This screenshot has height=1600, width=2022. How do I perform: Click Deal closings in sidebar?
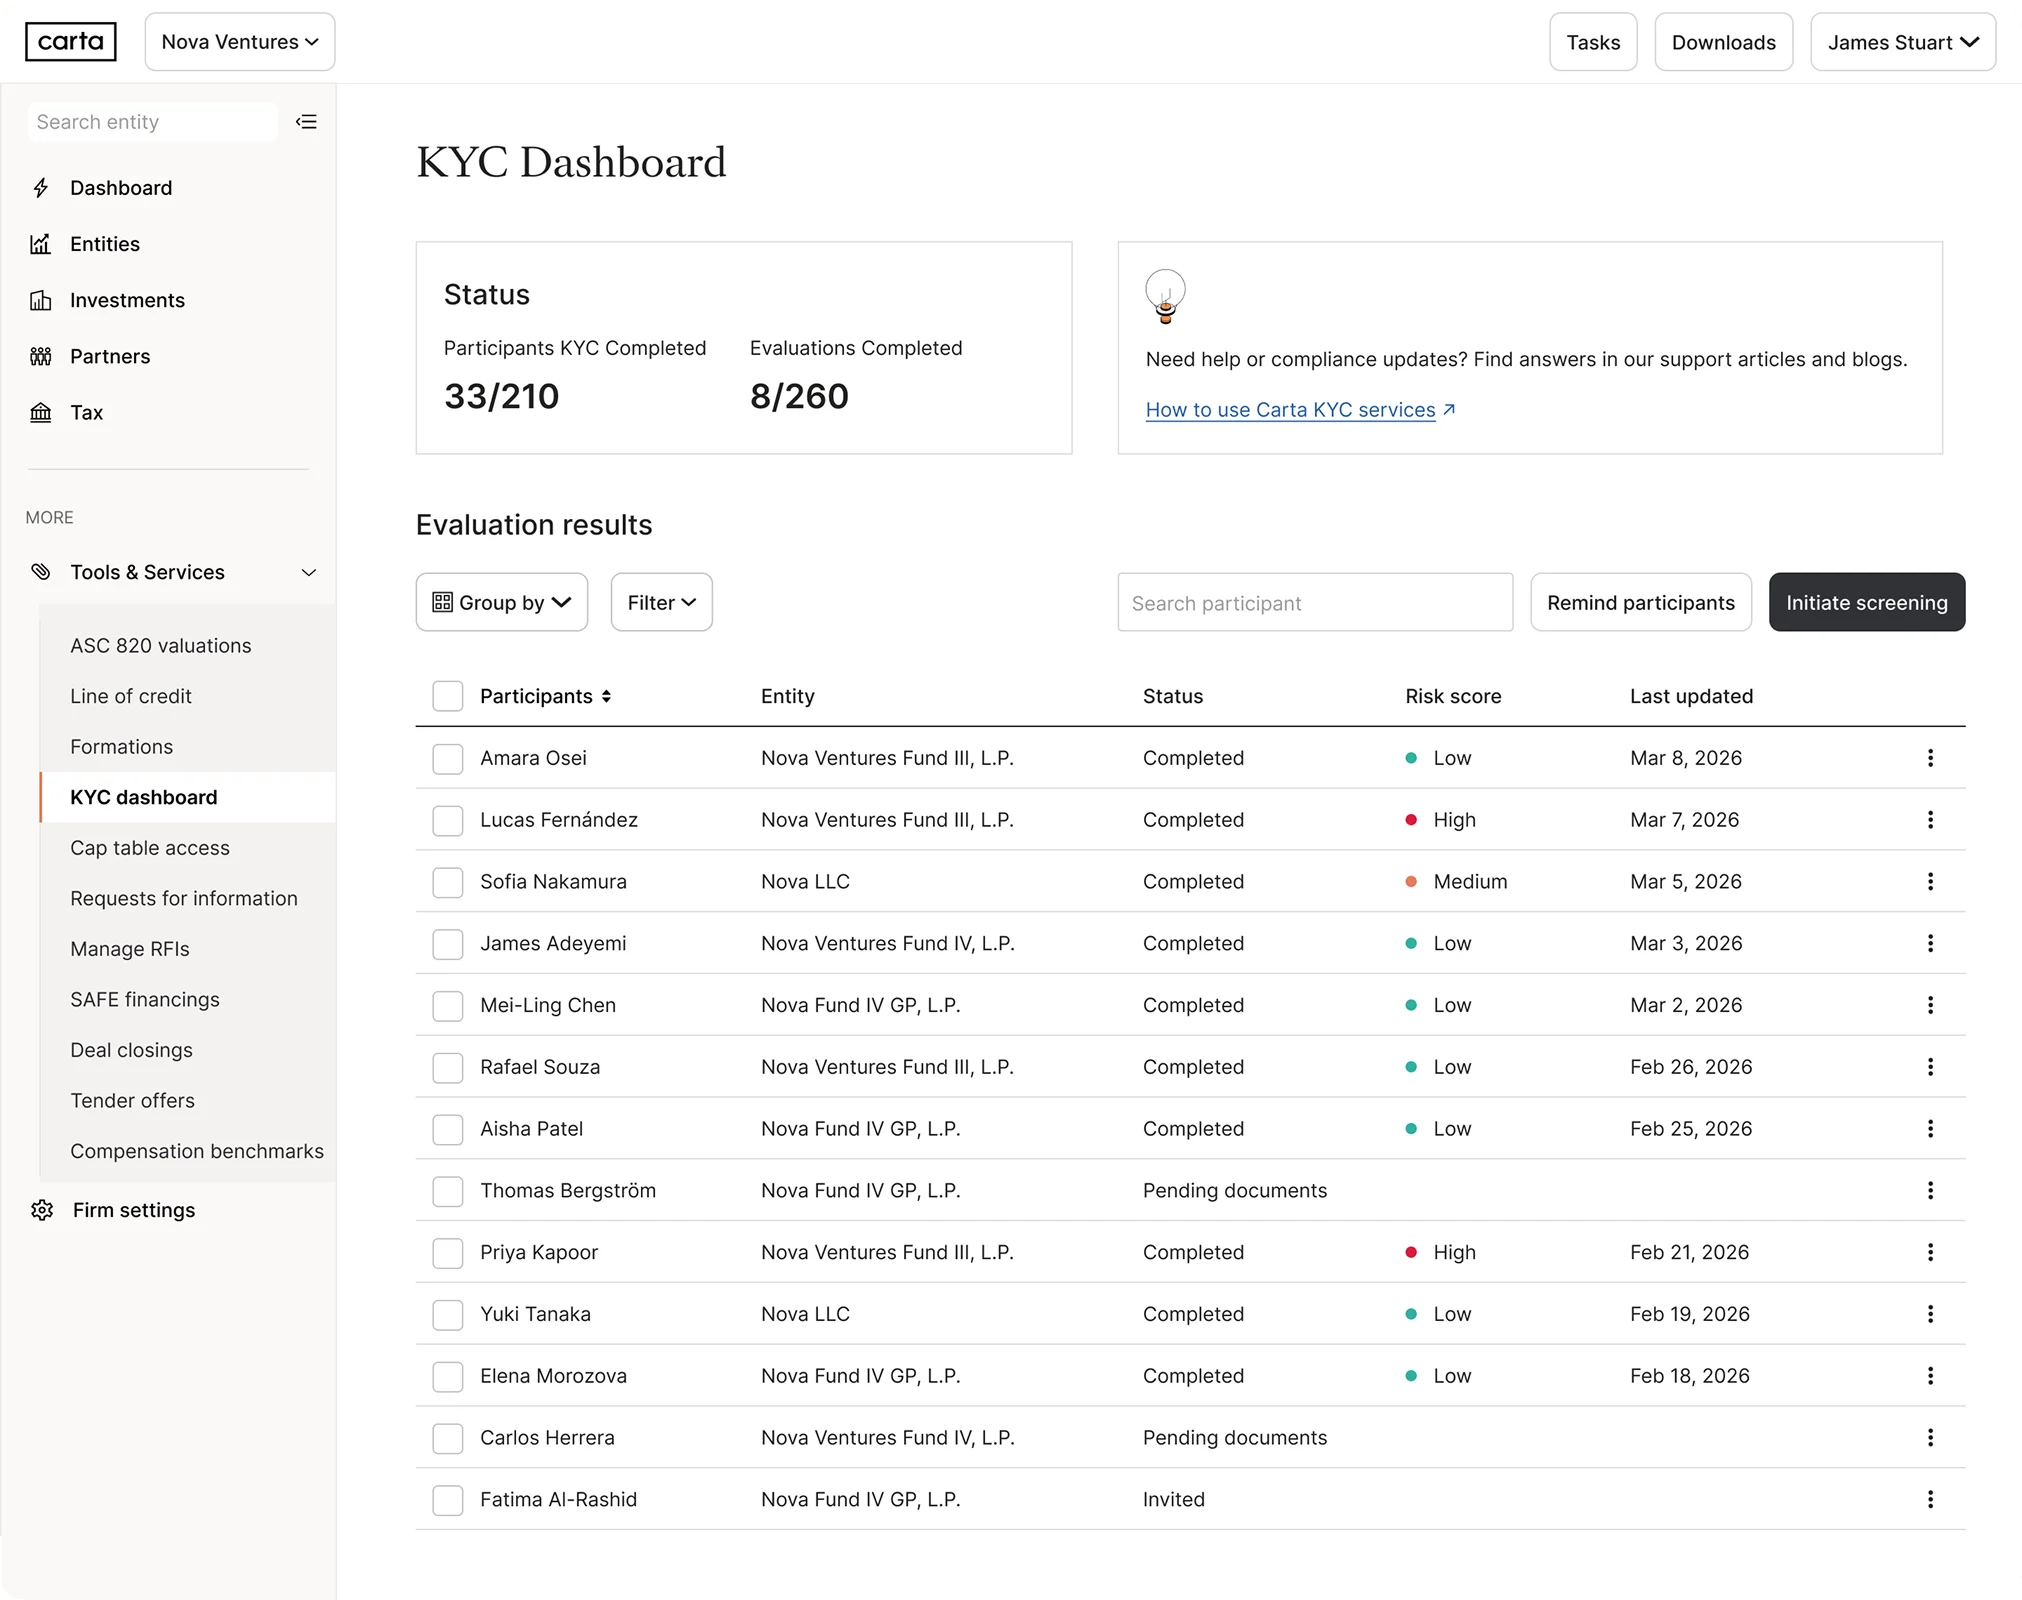pos(132,1050)
